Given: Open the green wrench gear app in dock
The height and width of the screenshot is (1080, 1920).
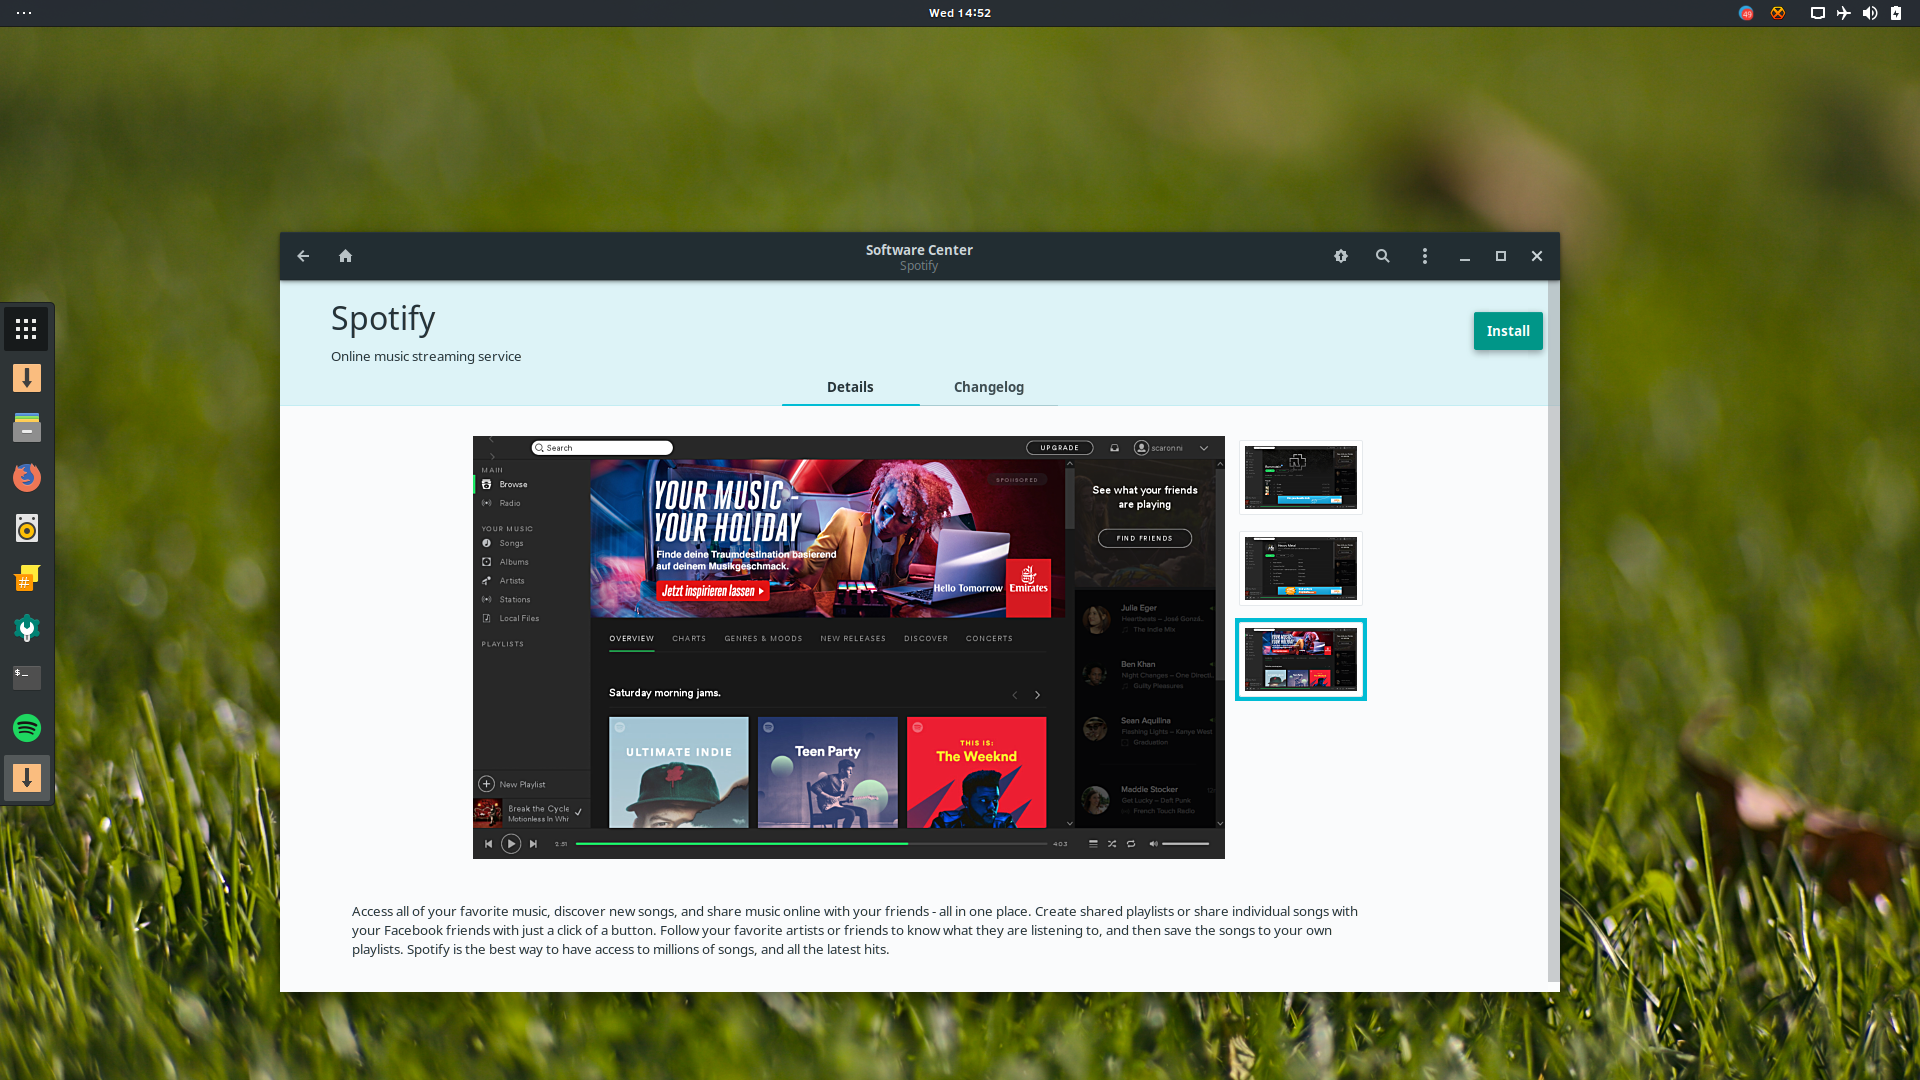Looking at the screenshot, I should pyautogui.click(x=27, y=628).
